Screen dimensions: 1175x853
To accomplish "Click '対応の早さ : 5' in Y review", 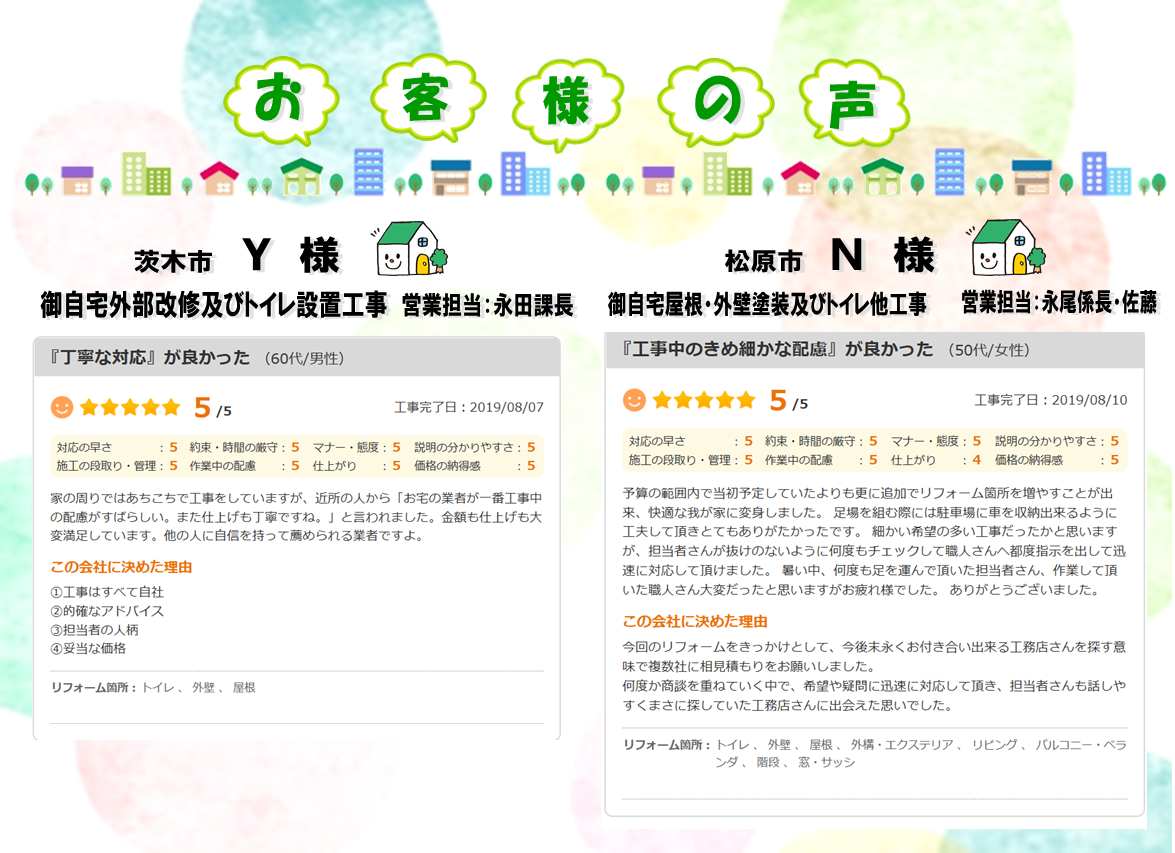I will 117,447.
